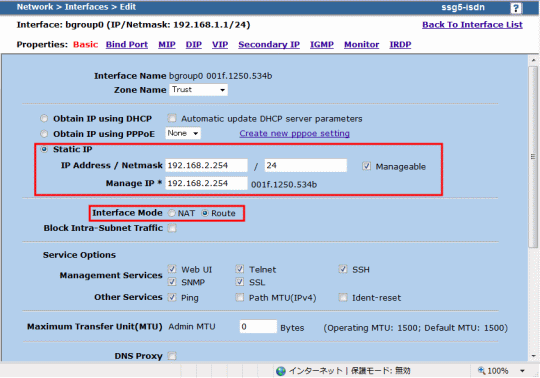Viewport: 540px width, 378px height.
Task: Open the IRDP properties tab
Action: pyautogui.click(x=400, y=45)
